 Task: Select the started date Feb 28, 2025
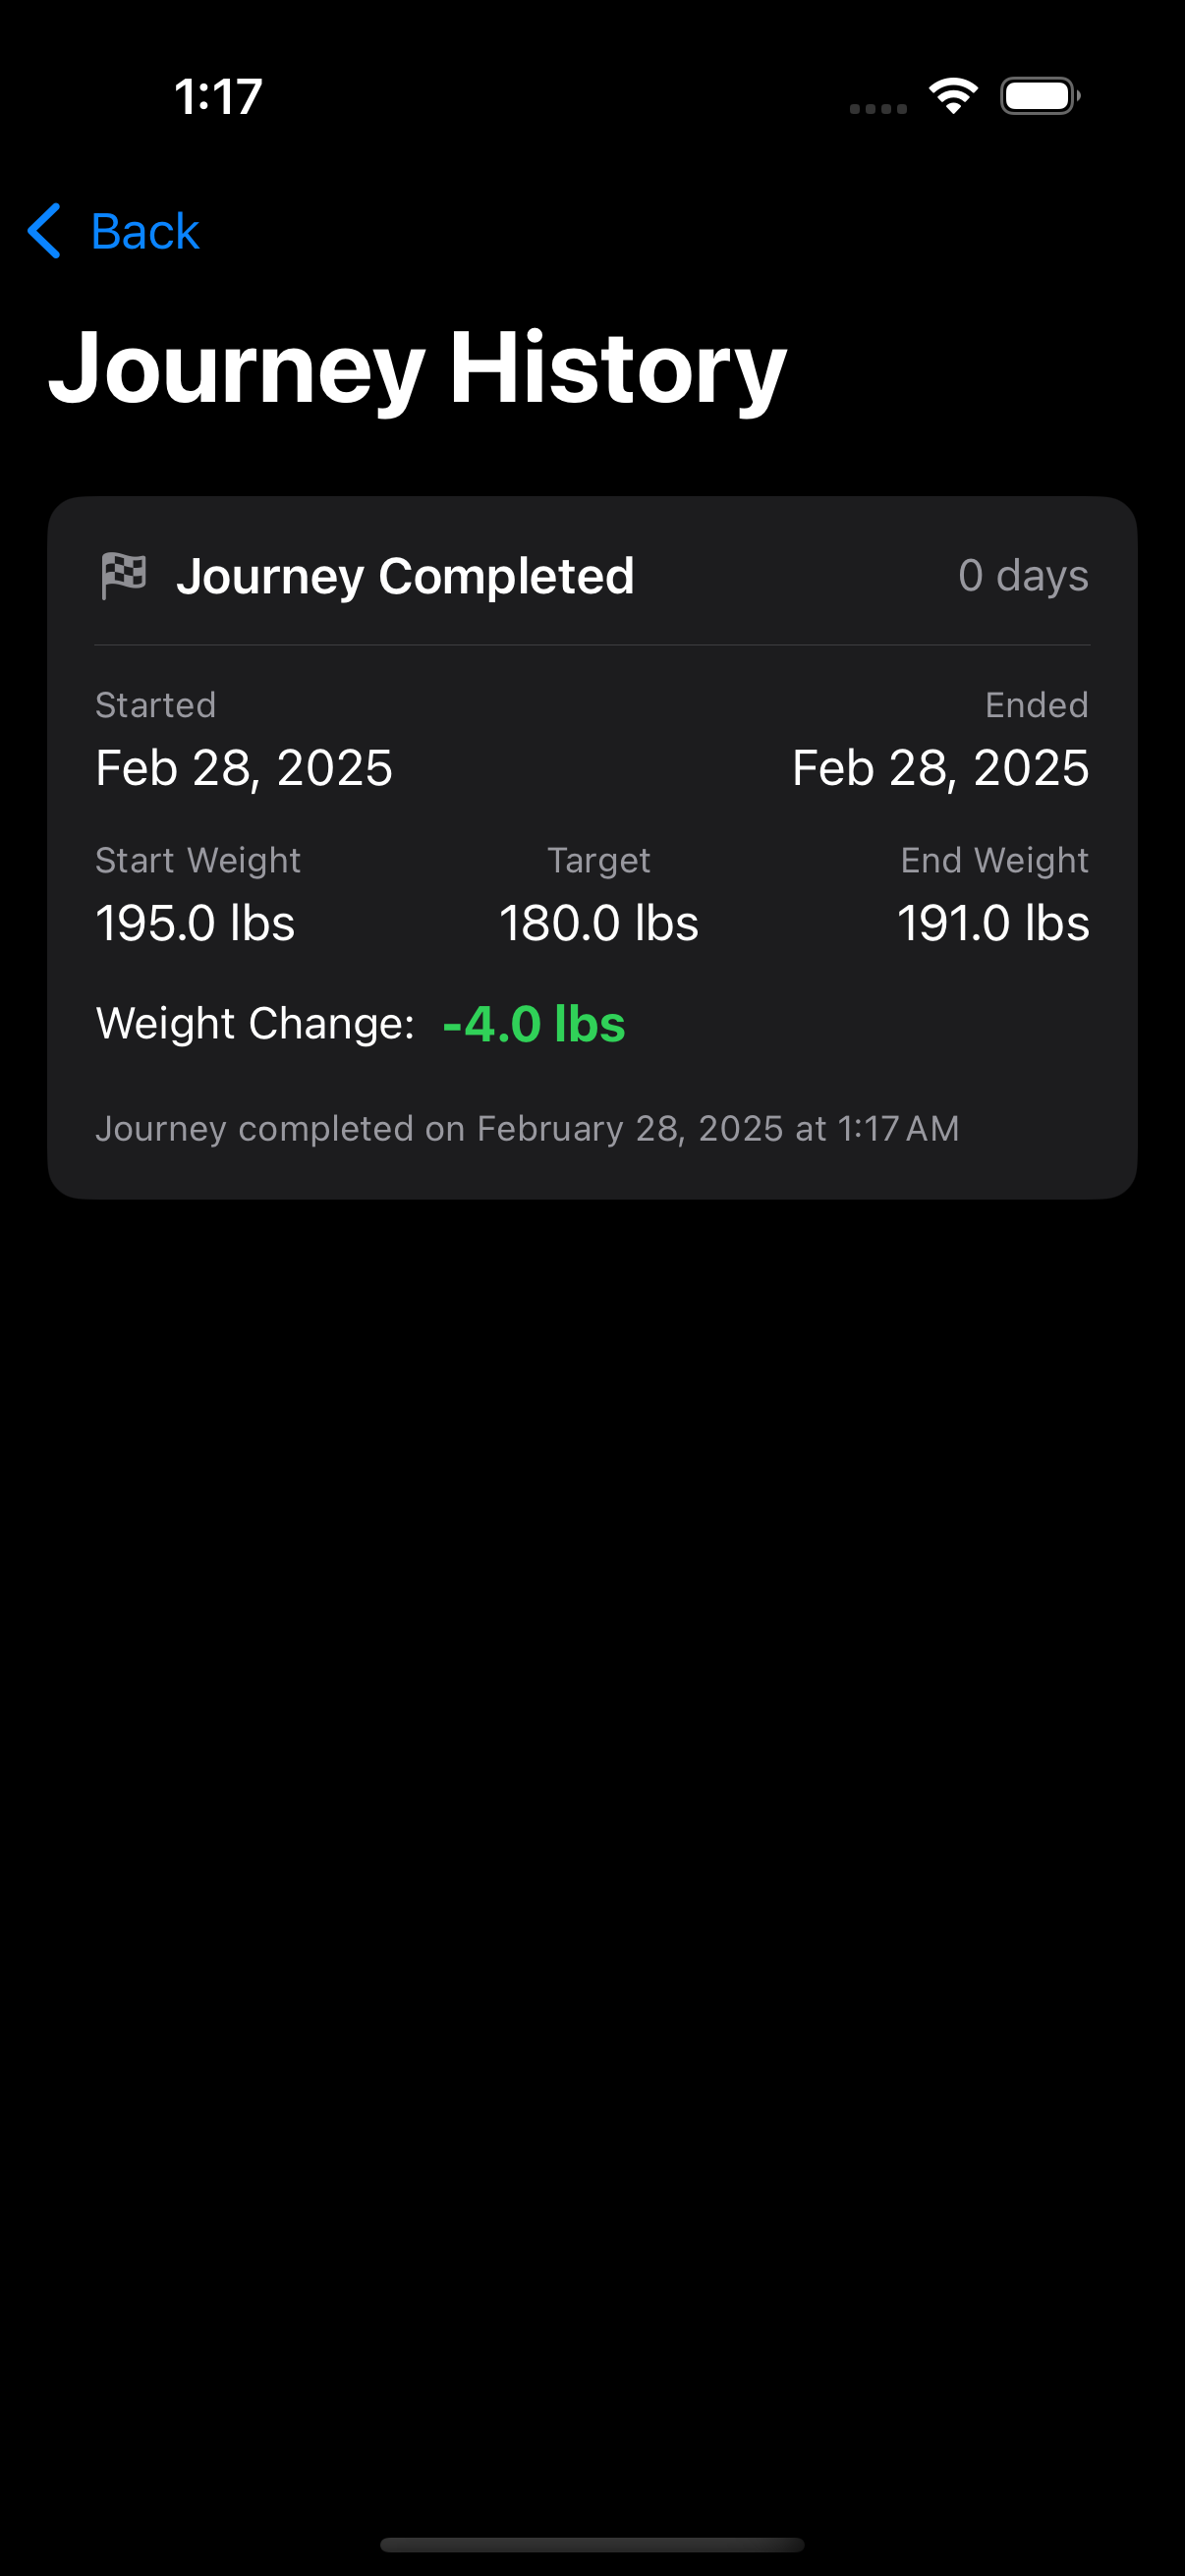pos(244,768)
